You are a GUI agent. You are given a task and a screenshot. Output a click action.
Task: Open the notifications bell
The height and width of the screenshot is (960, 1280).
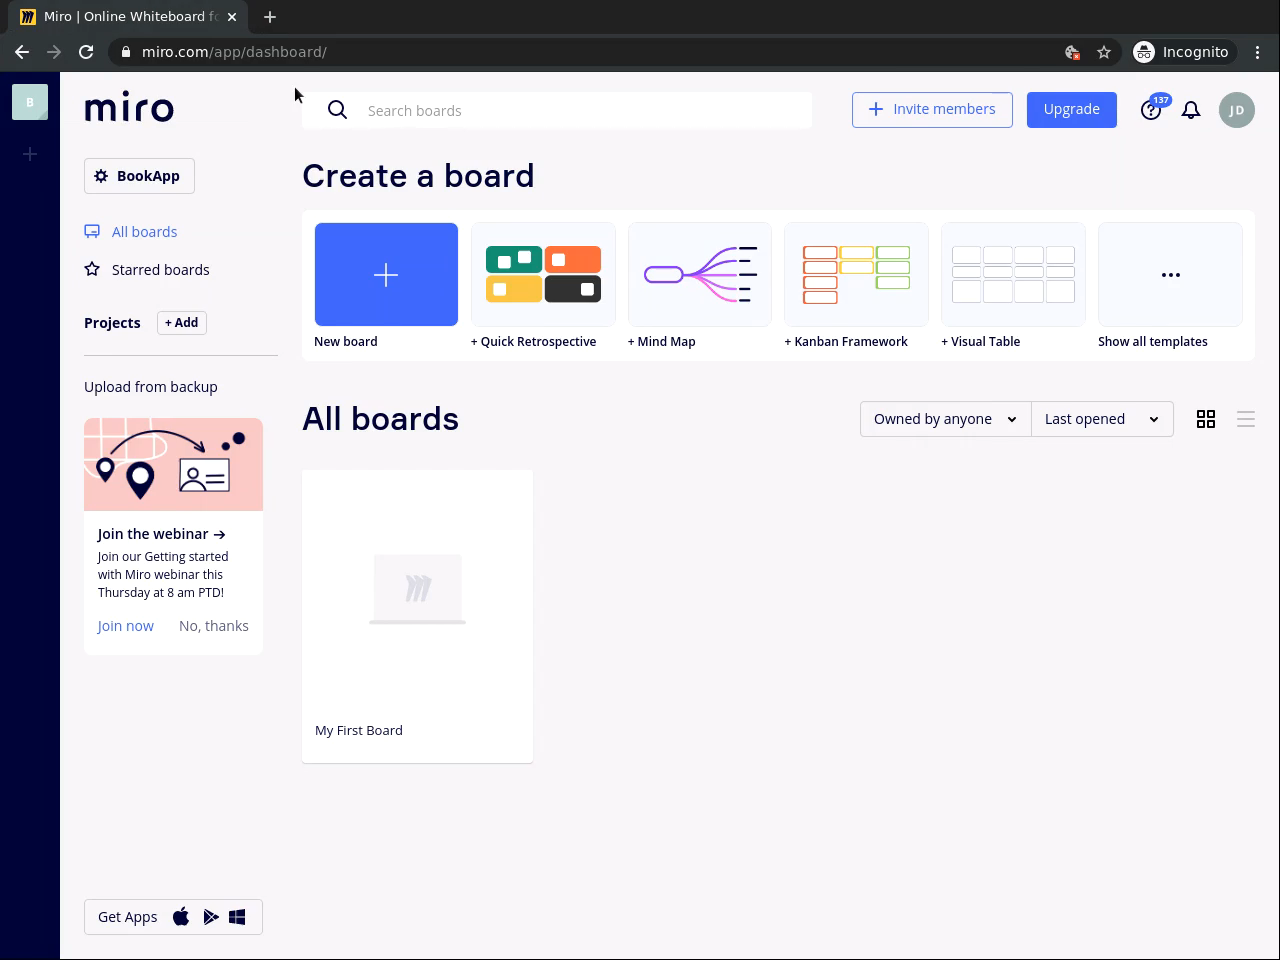(1191, 110)
